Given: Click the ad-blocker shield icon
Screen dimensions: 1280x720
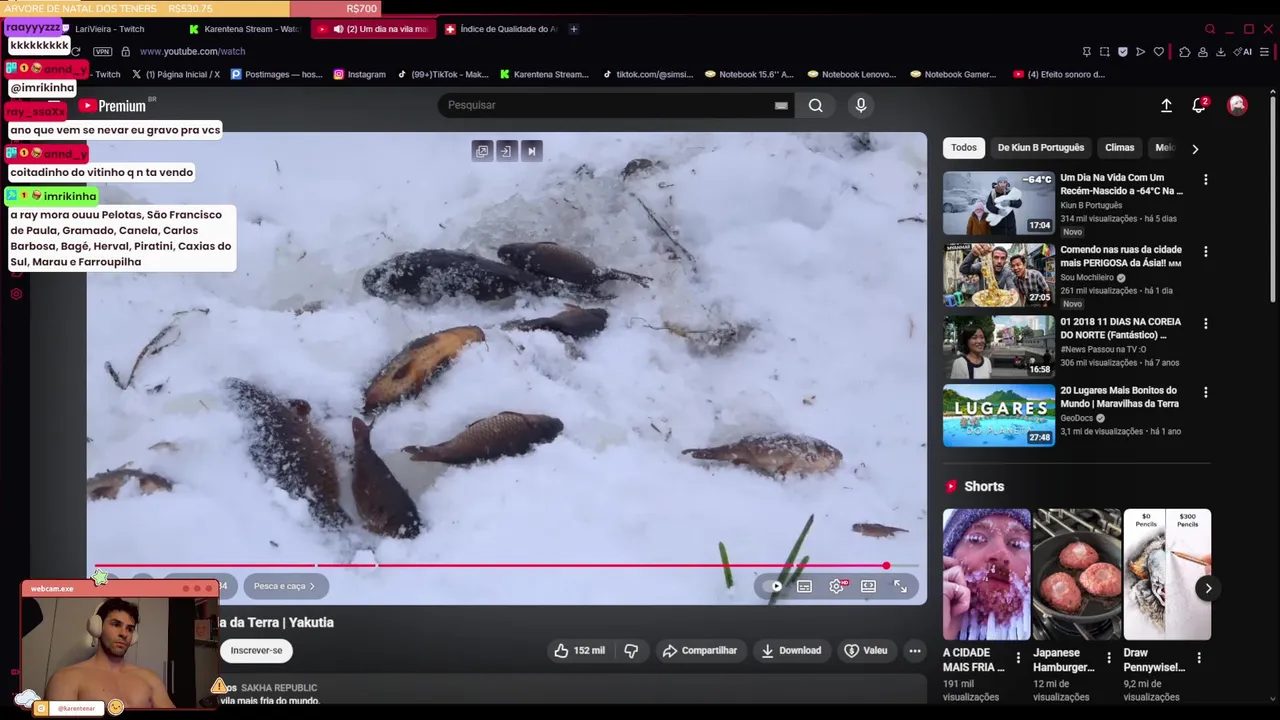Looking at the screenshot, I should 1123,52.
